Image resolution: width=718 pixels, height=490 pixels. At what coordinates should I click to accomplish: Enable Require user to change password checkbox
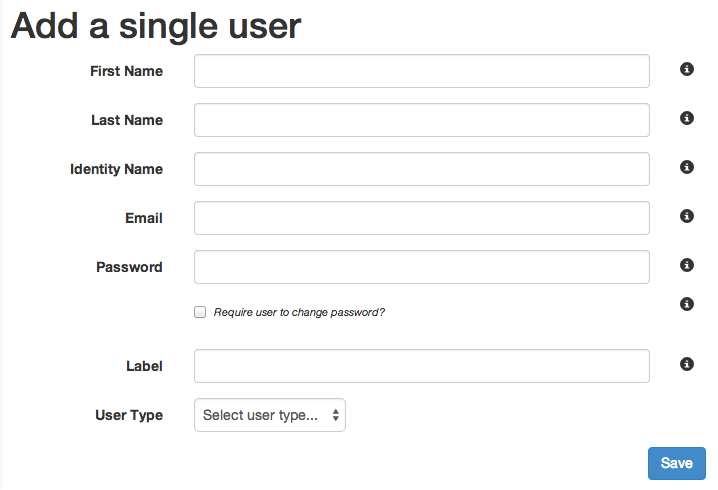pos(200,312)
